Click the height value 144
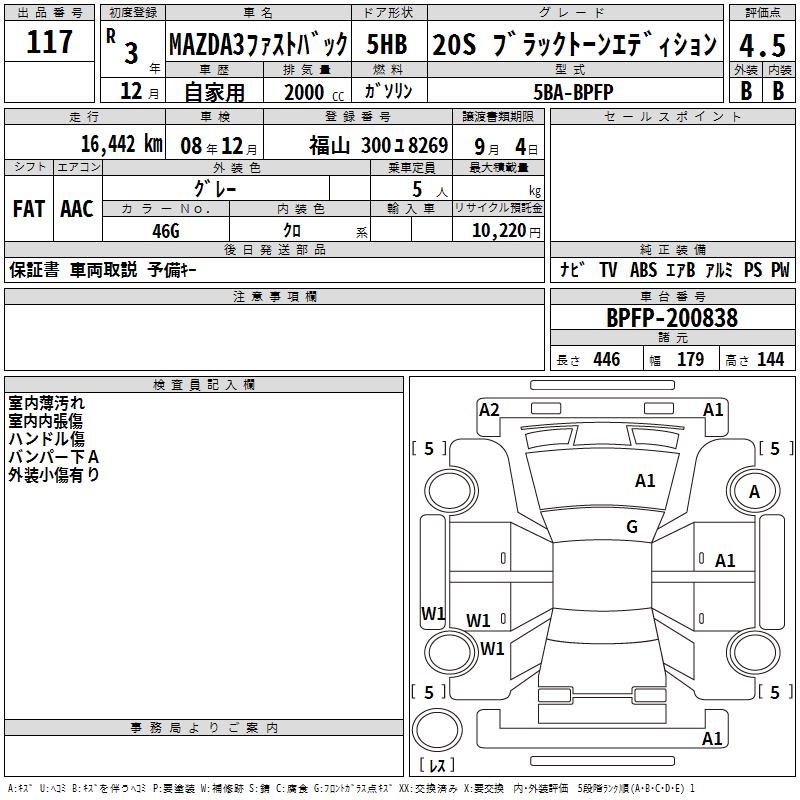 770,359
